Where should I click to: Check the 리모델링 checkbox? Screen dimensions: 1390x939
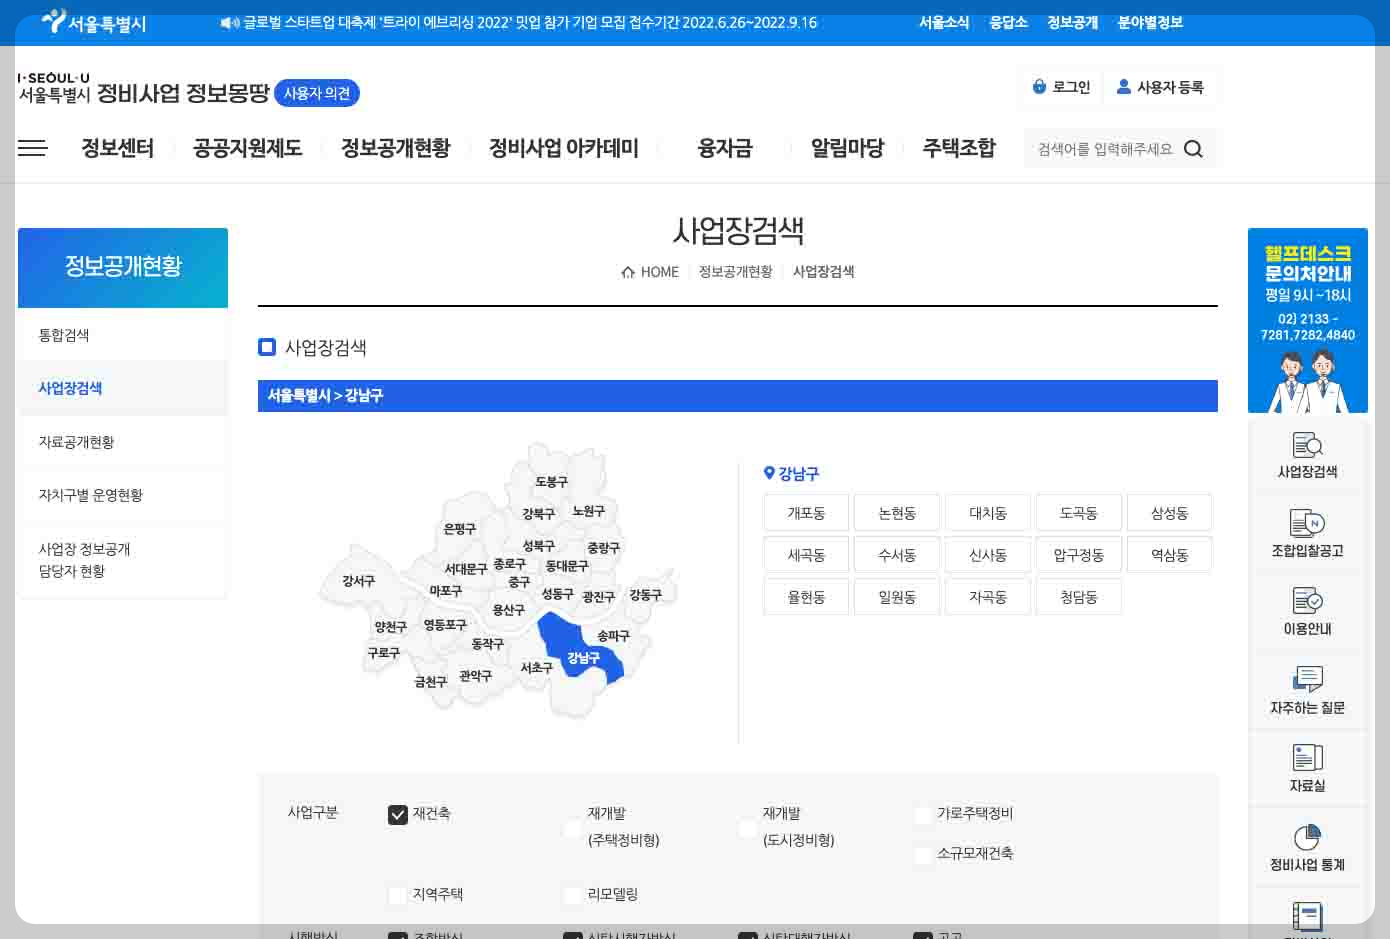[572, 895]
